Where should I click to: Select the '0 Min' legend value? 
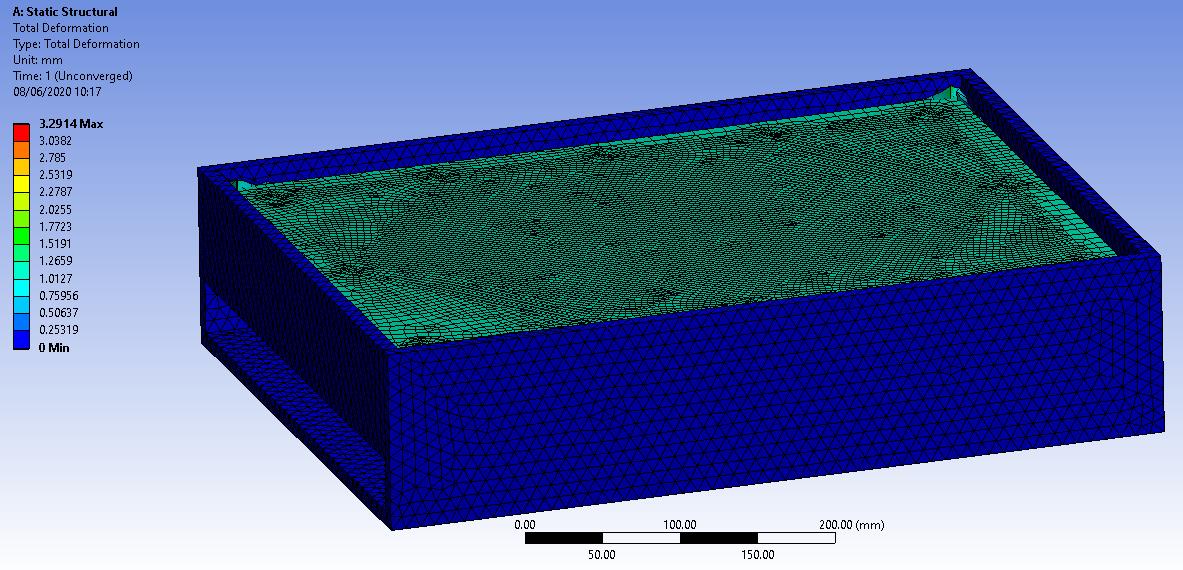(54, 348)
